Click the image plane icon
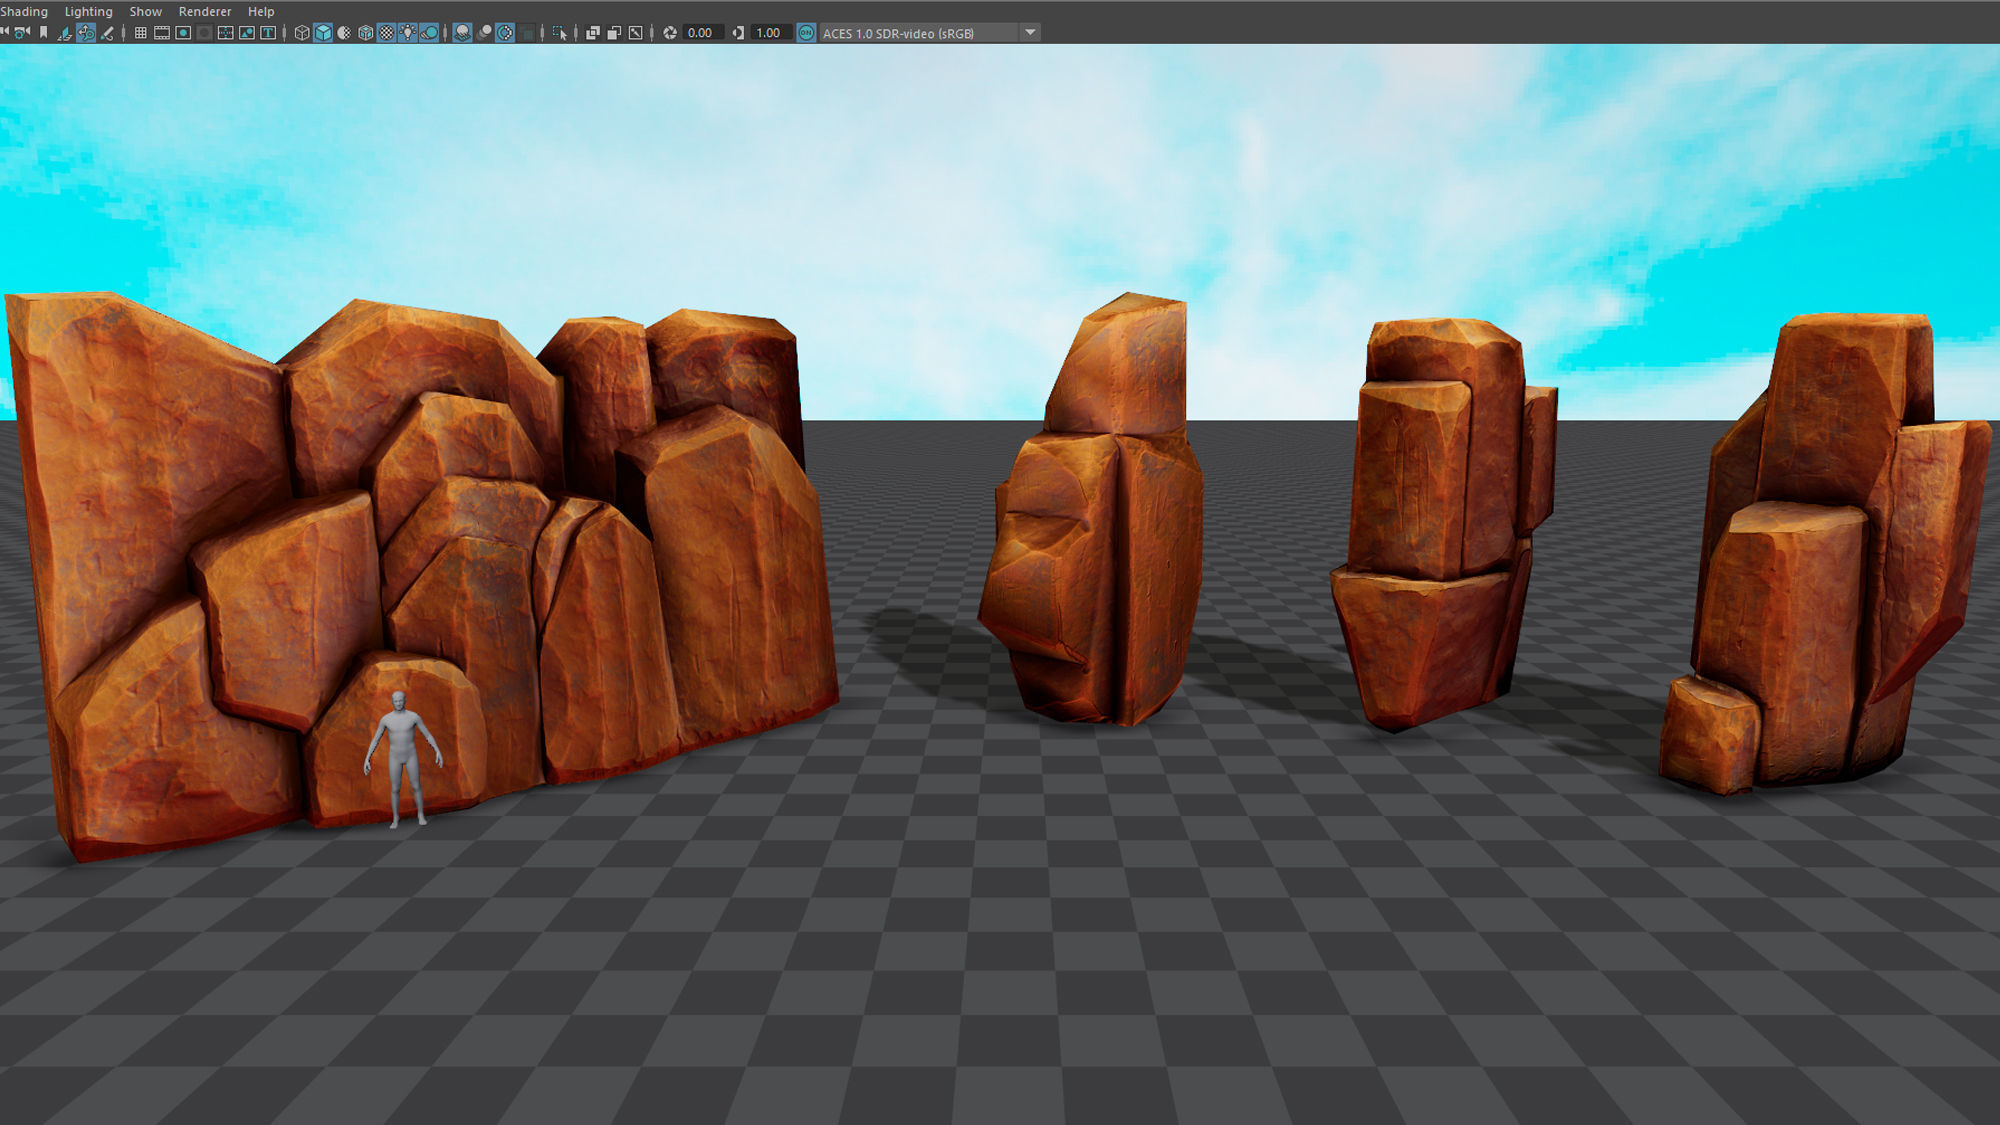 pos(64,33)
